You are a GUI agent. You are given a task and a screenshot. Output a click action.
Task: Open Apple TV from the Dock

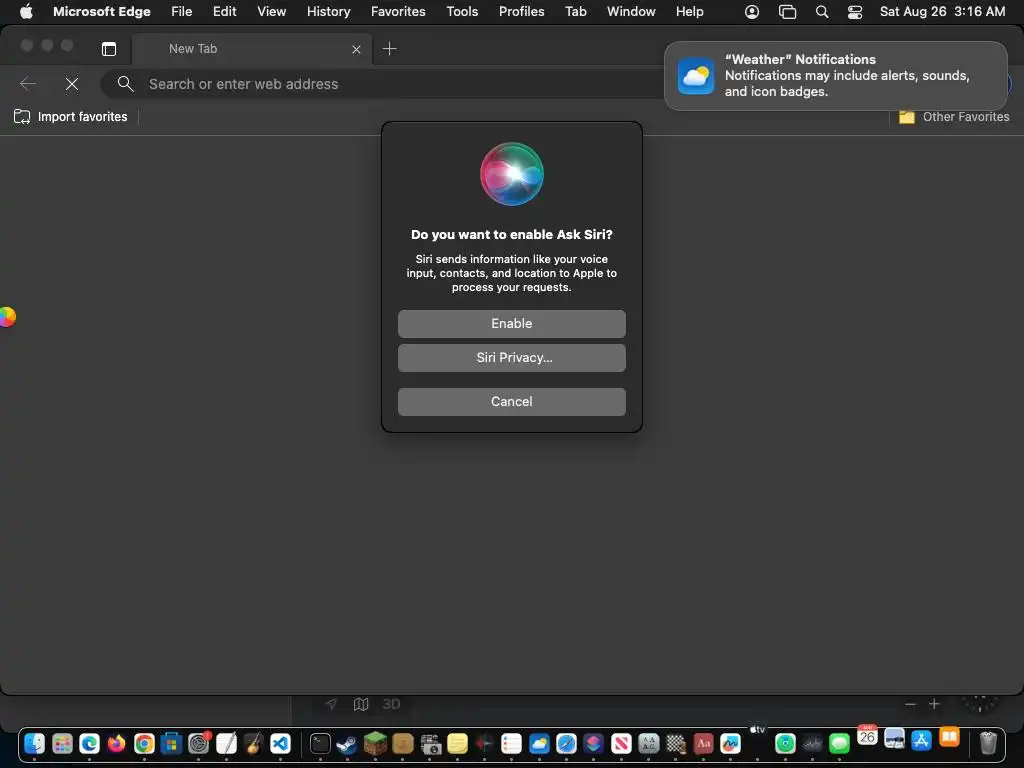758,731
